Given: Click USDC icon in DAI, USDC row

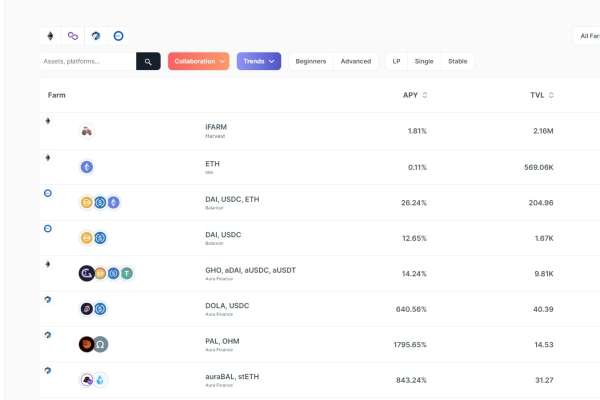Looking at the screenshot, I should [100, 238].
